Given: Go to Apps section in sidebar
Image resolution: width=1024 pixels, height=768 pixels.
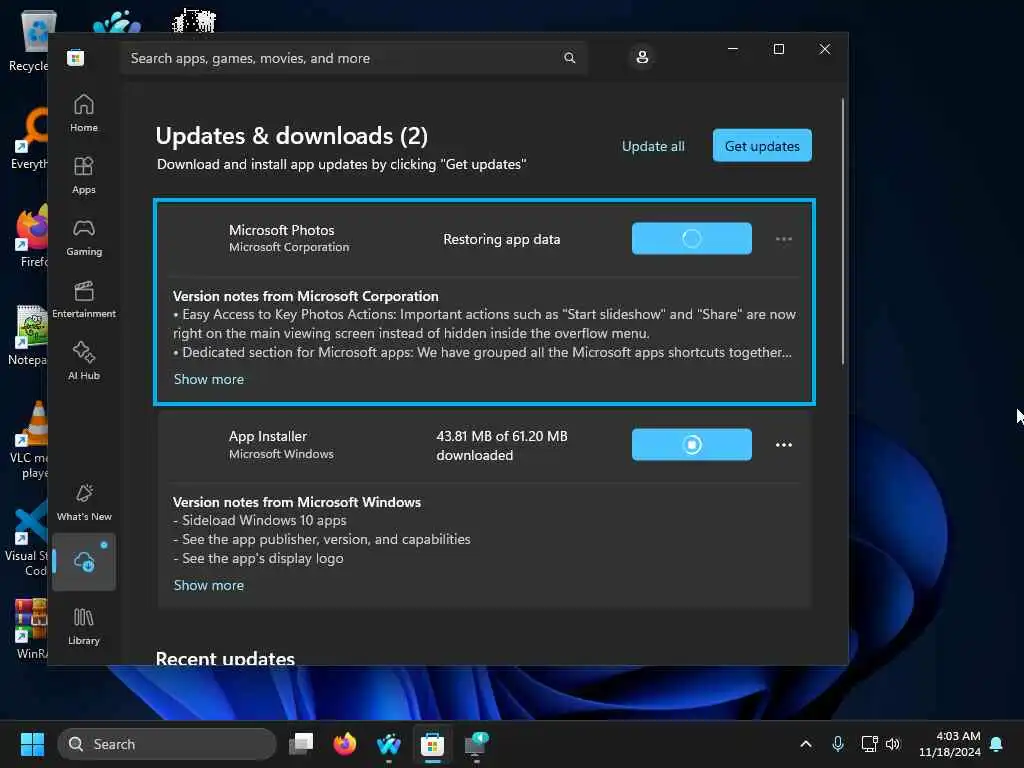Looking at the screenshot, I should [84, 175].
